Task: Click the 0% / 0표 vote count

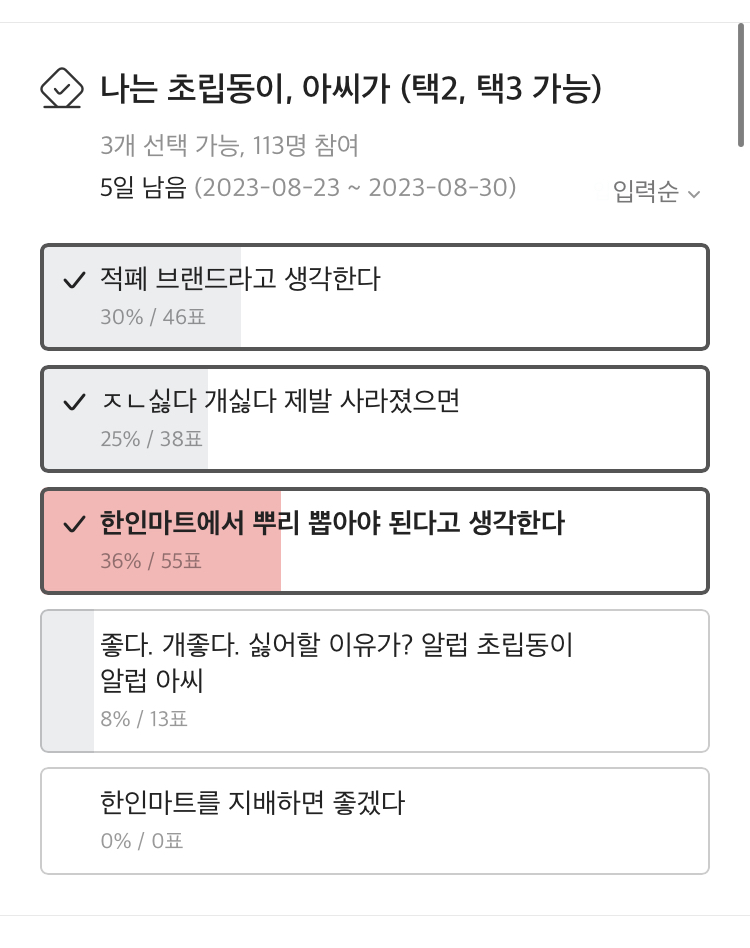Action: [141, 841]
